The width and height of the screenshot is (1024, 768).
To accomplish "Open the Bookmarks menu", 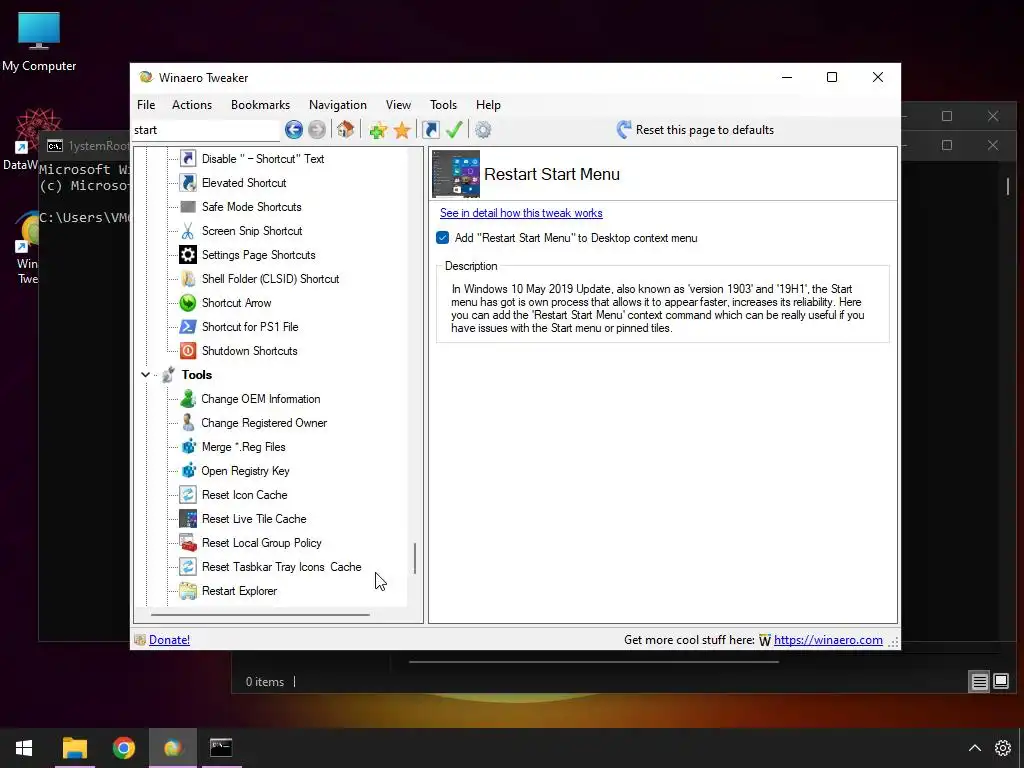I will click(261, 104).
